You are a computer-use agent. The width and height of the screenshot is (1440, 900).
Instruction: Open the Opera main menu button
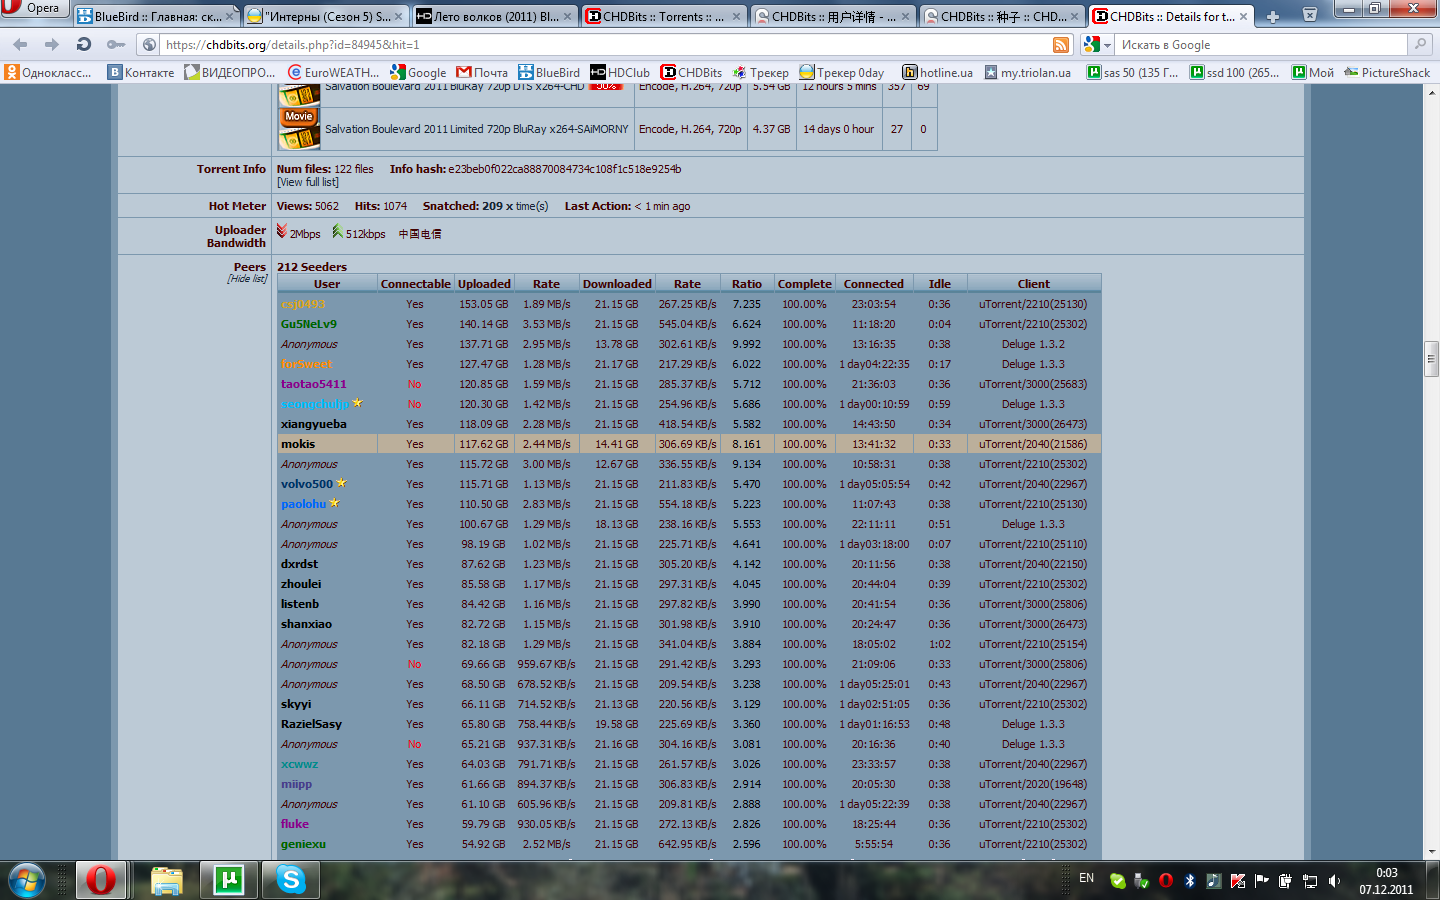(33, 8)
